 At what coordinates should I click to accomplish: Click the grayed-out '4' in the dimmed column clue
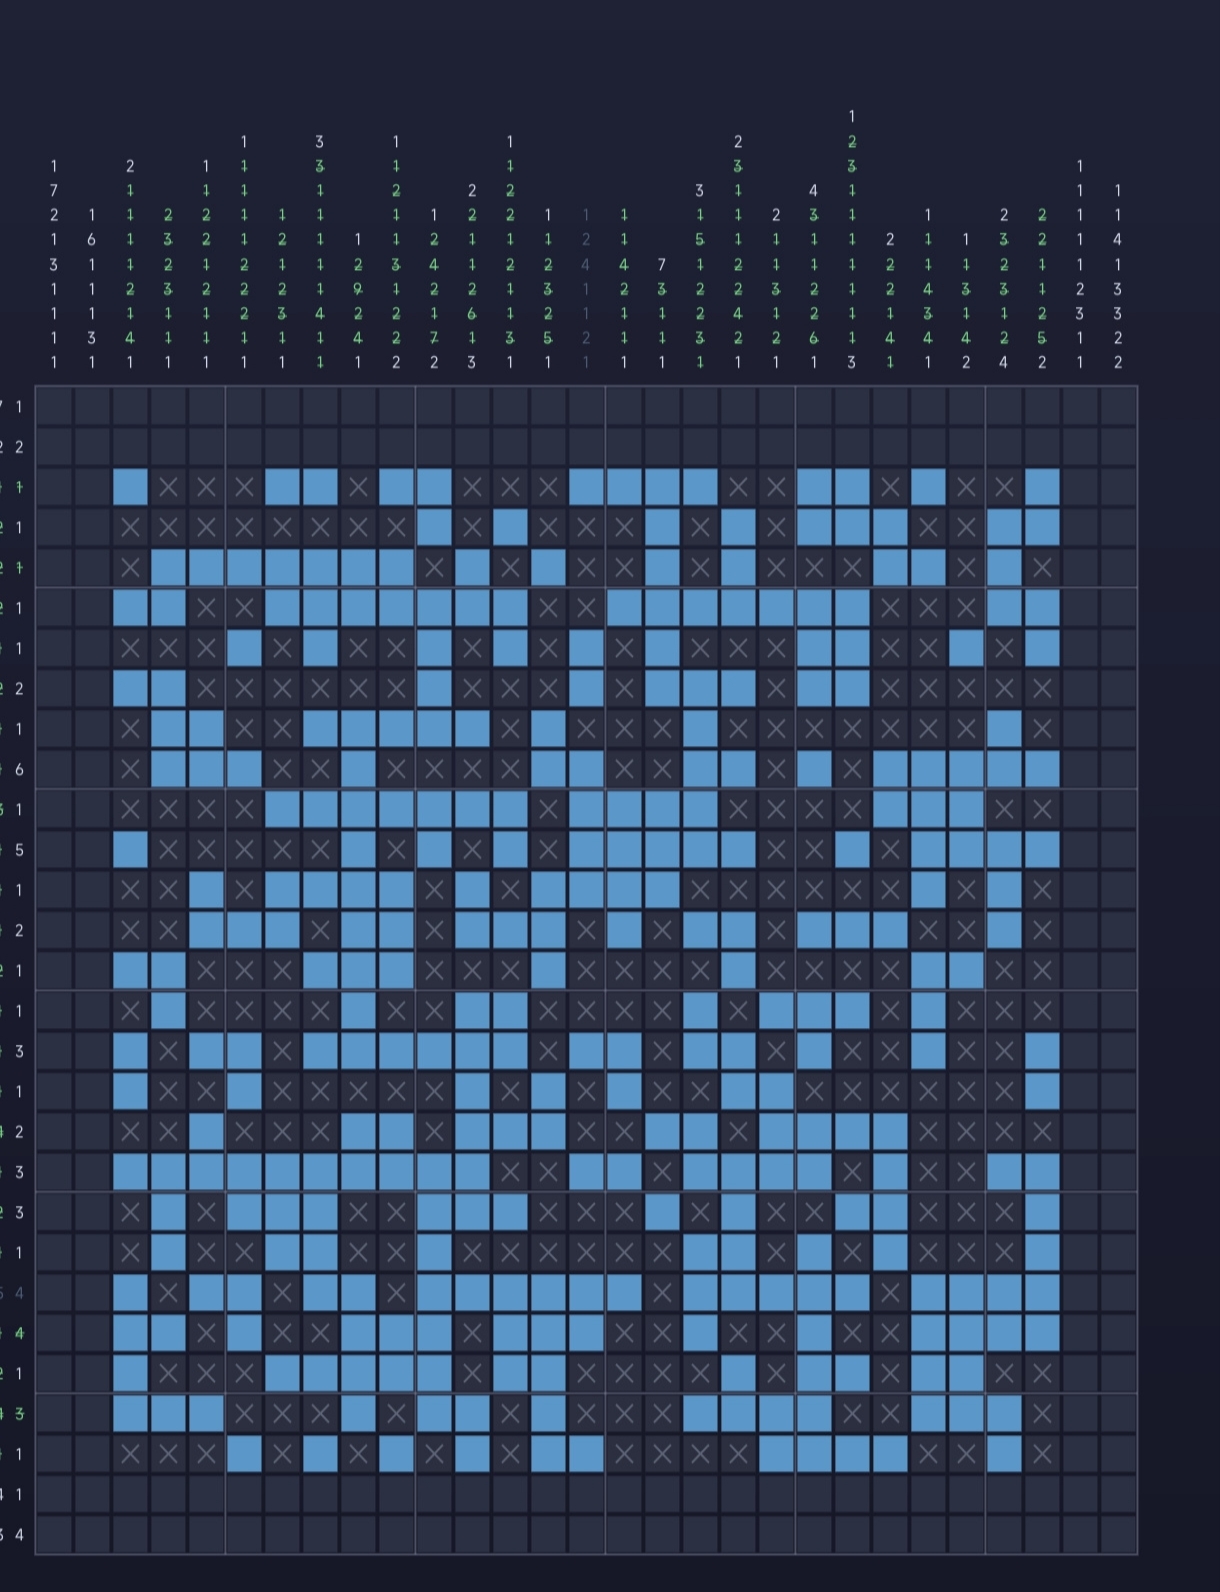tap(586, 265)
